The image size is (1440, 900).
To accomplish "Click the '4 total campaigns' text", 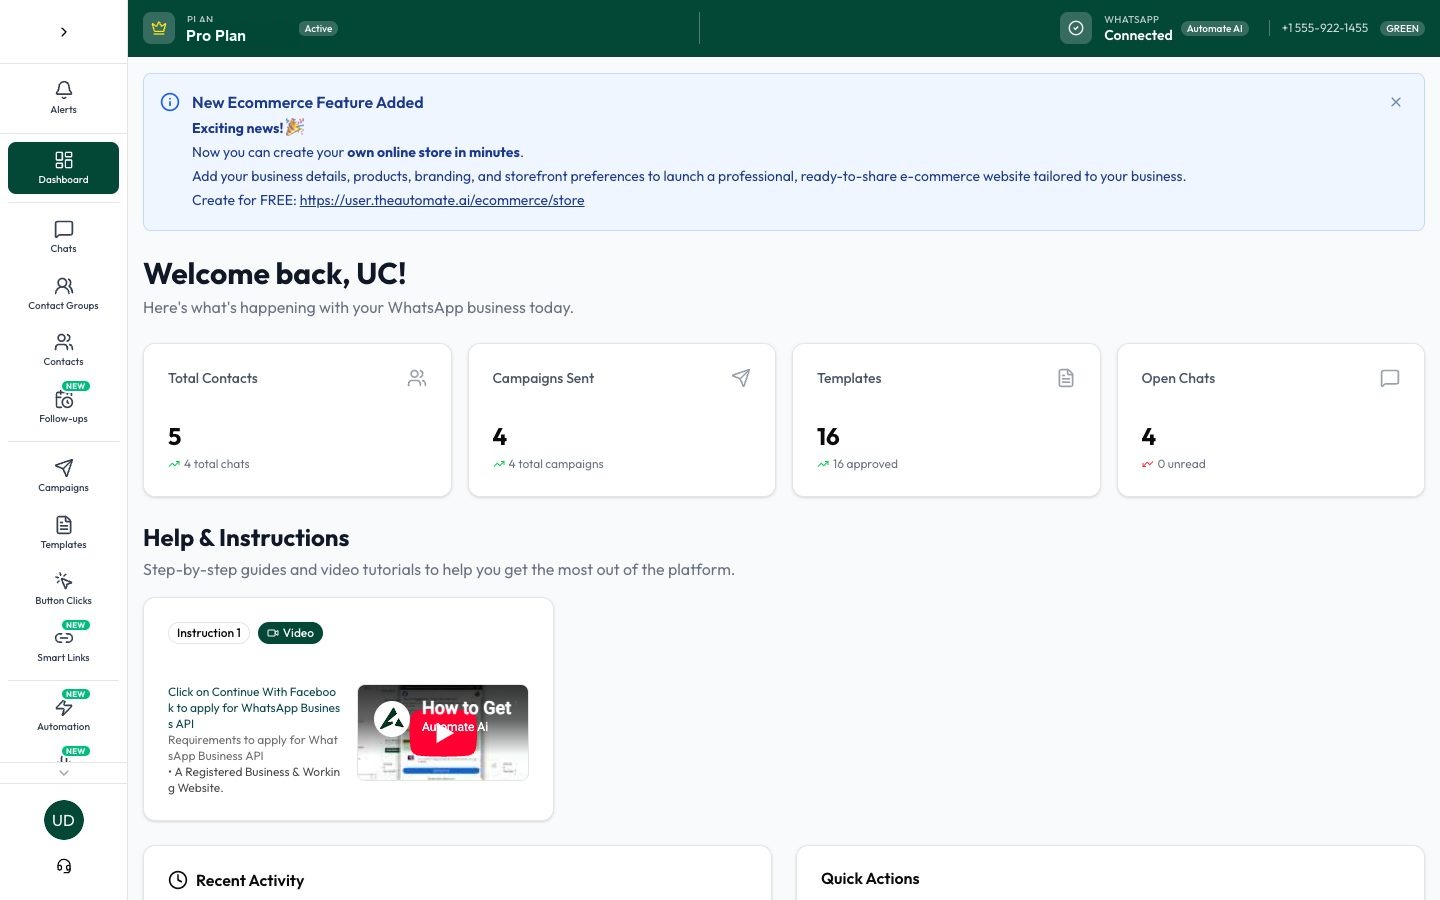I will 556,464.
